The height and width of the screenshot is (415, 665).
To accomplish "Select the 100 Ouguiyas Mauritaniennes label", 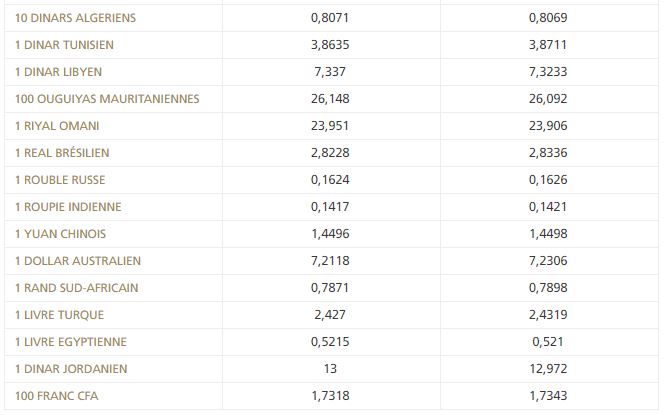I will tap(108, 99).
